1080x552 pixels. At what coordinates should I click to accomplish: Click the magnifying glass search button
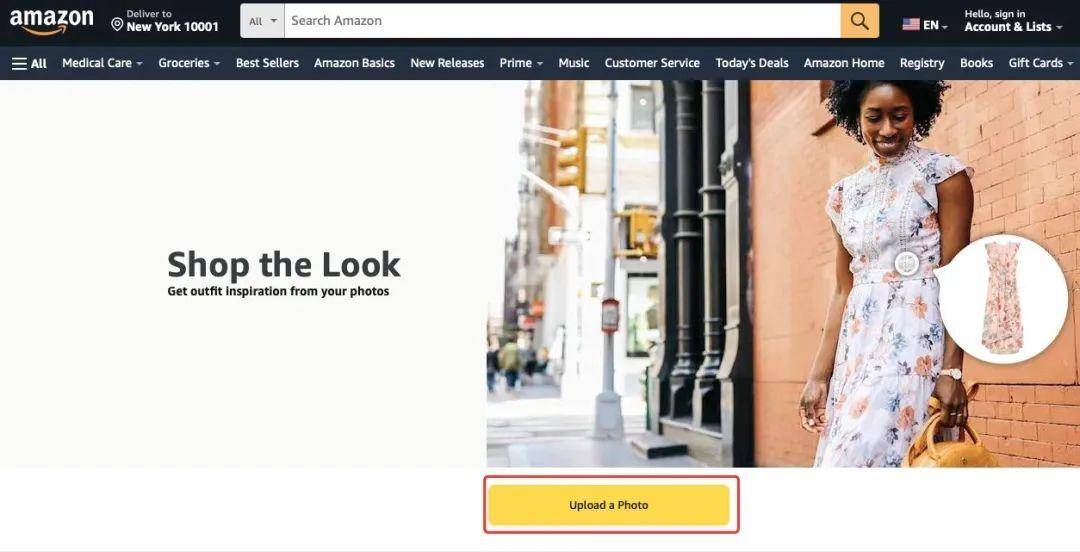860,21
